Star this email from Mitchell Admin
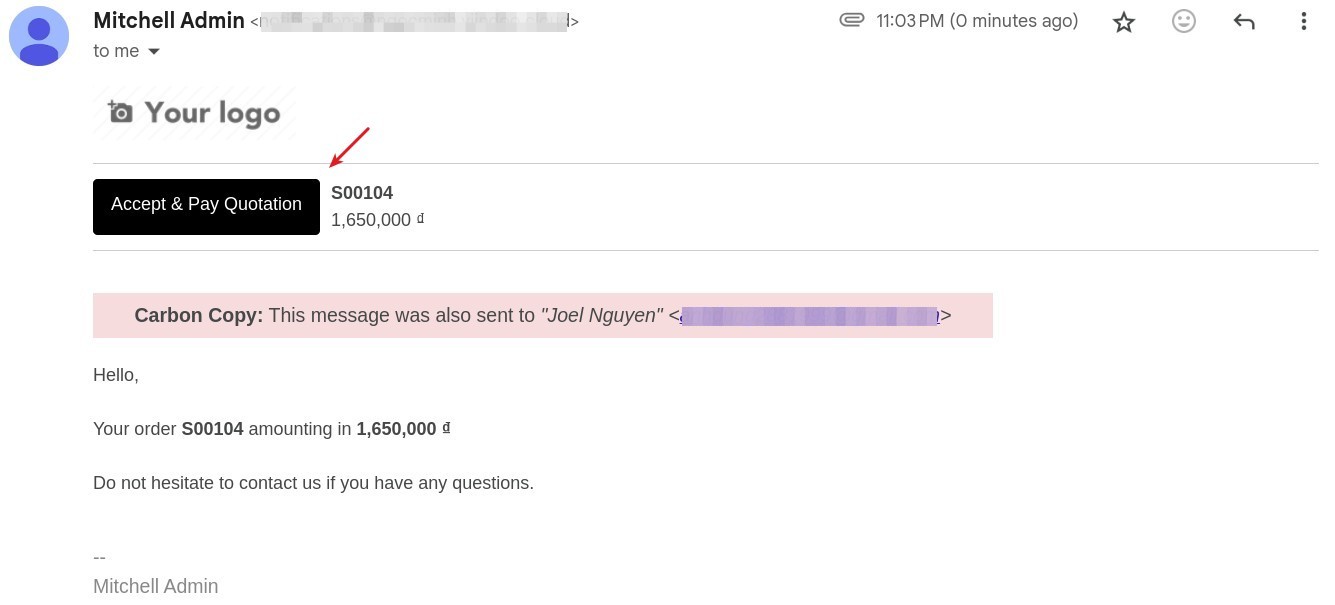Image resolution: width=1335 pixels, height=605 pixels. (1124, 22)
